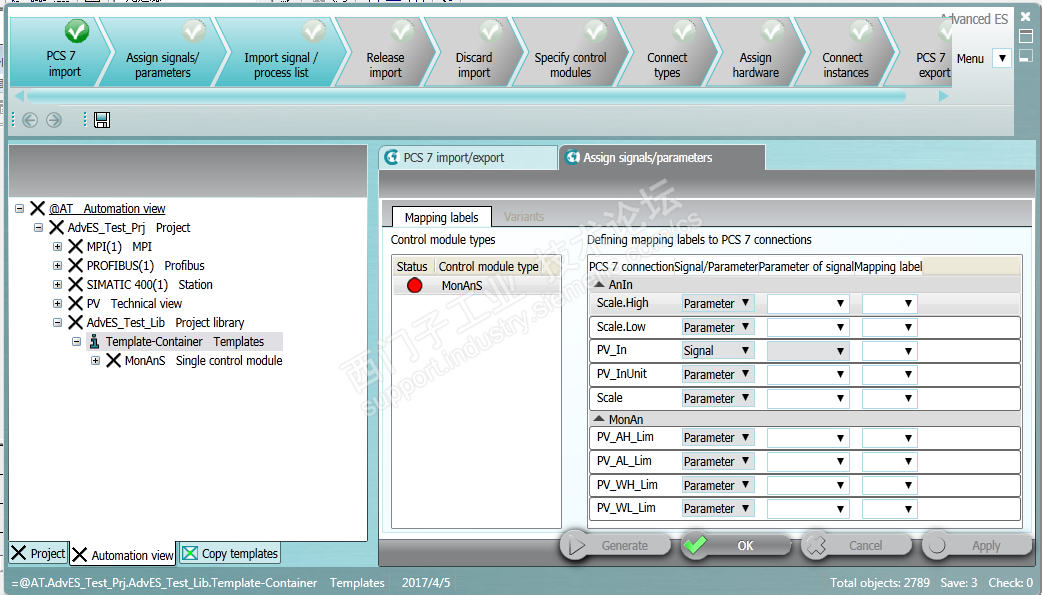
Task: Click the Specify control modules workflow step
Action: click(x=570, y=53)
